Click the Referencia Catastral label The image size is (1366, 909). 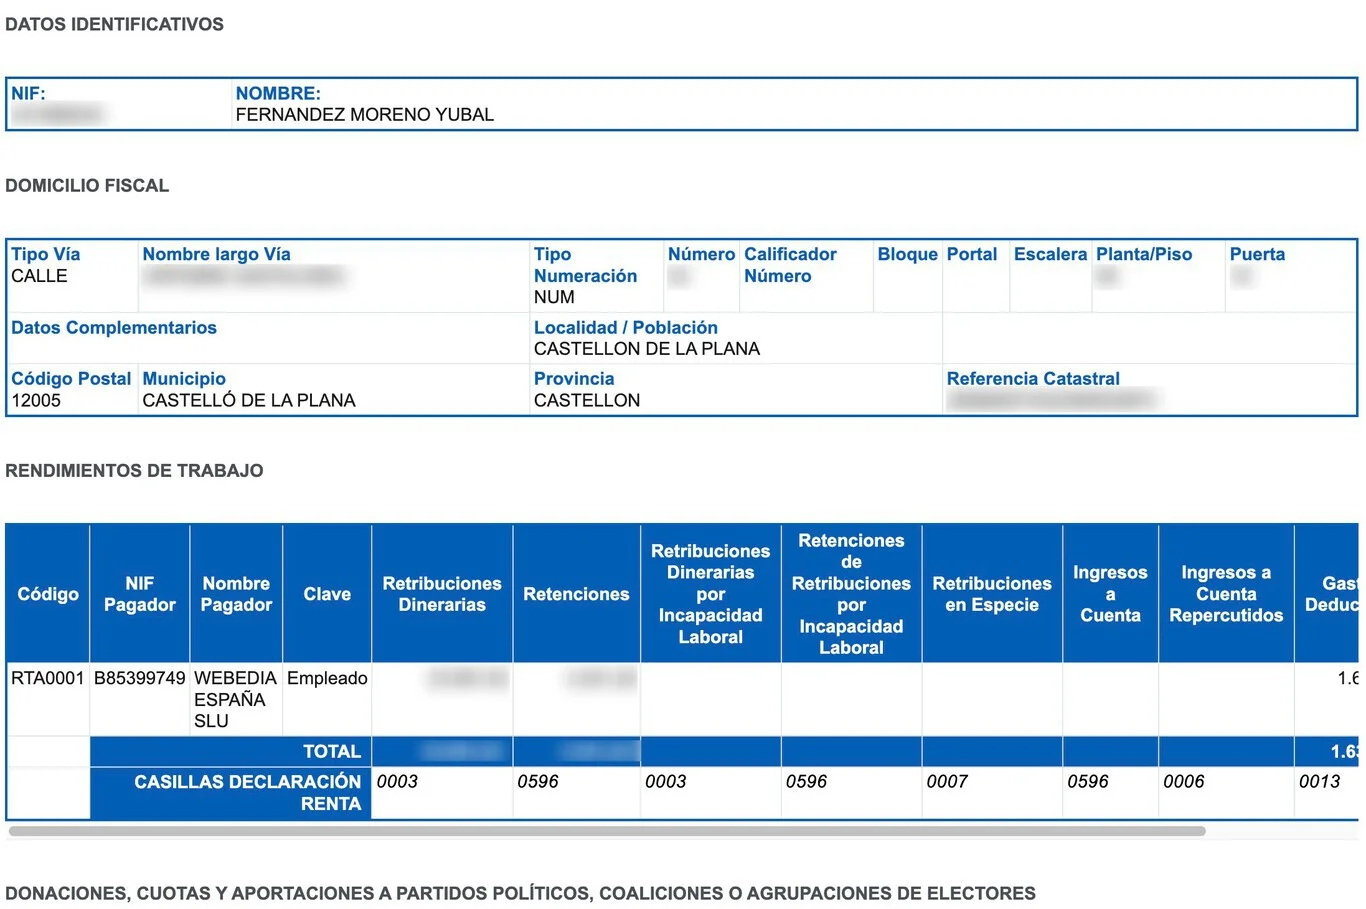click(x=1033, y=378)
